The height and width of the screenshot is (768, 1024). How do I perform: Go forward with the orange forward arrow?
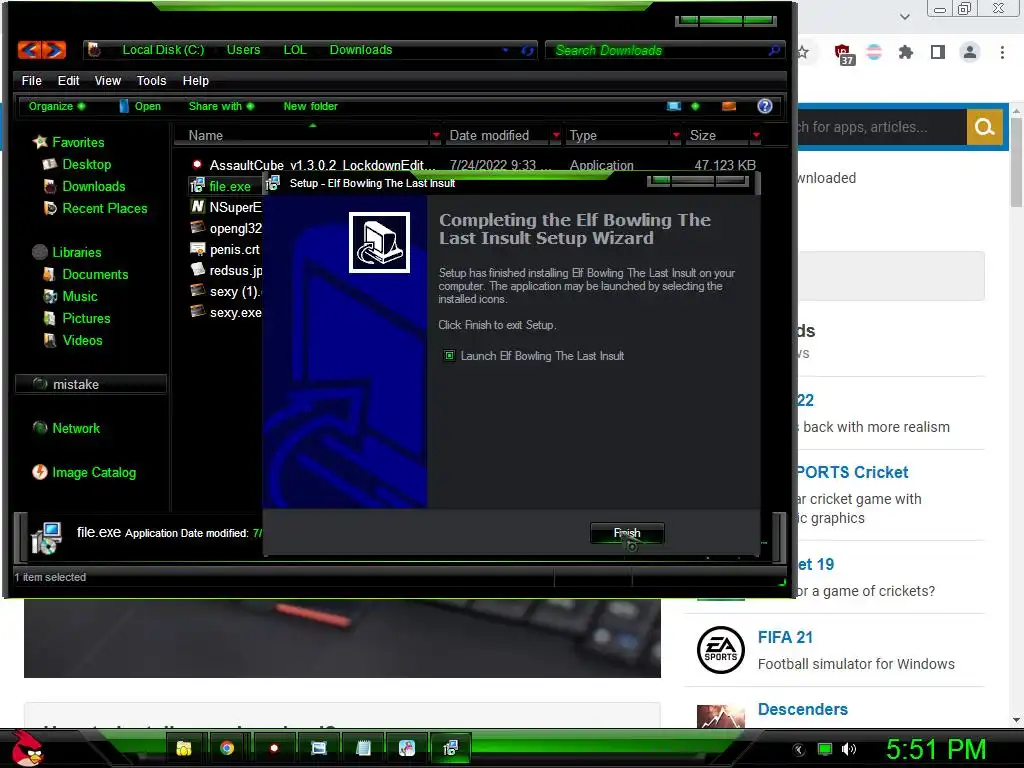click(54, 50)
